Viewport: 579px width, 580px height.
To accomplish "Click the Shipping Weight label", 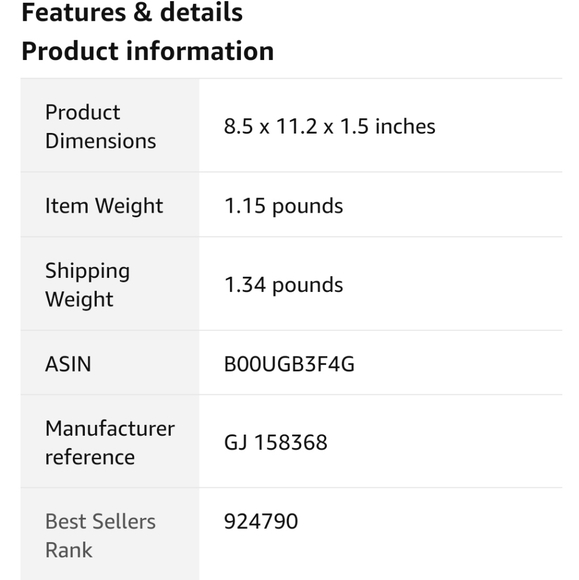I will [x=88, y=285].
